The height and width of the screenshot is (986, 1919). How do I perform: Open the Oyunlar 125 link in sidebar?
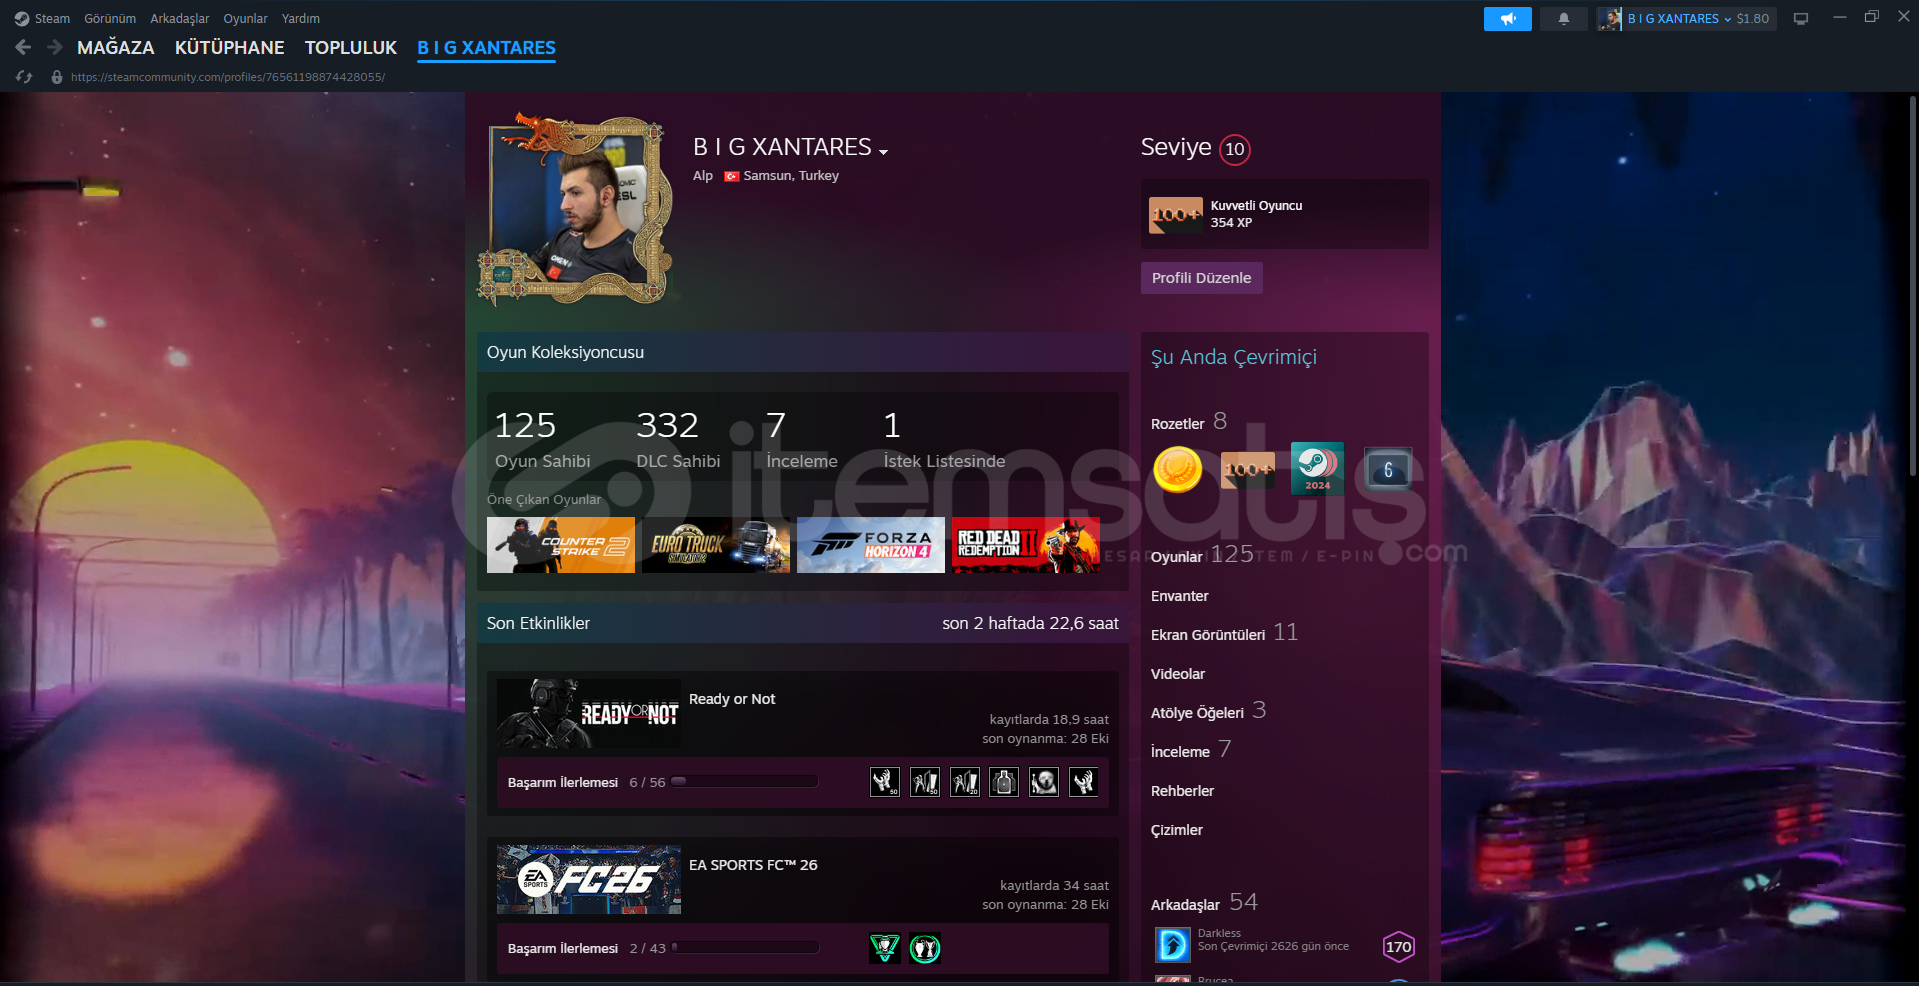pos(1202,555)
